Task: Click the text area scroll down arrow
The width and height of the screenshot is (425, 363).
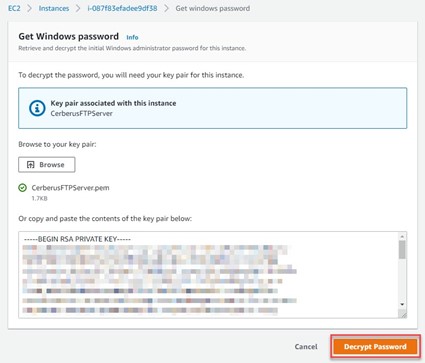Action: (x=402, y=304)
